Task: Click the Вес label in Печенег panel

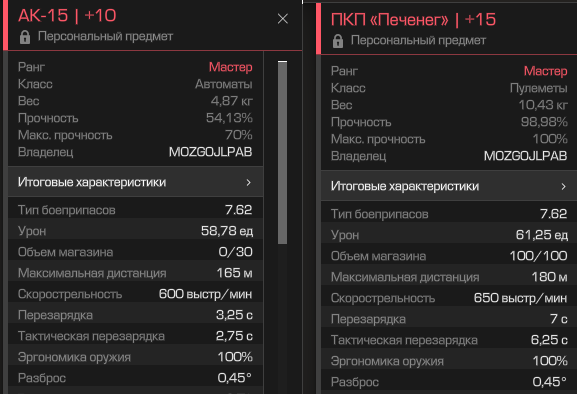Action: [x=341, y=105]
